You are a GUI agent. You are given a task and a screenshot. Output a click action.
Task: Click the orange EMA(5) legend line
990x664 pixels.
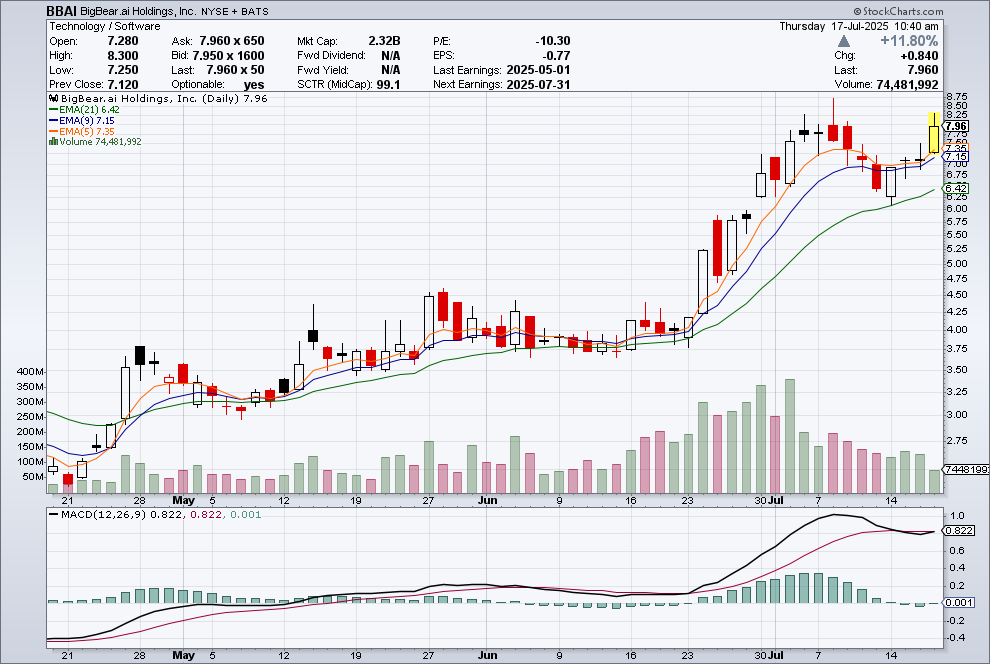[x=54, y=131]
